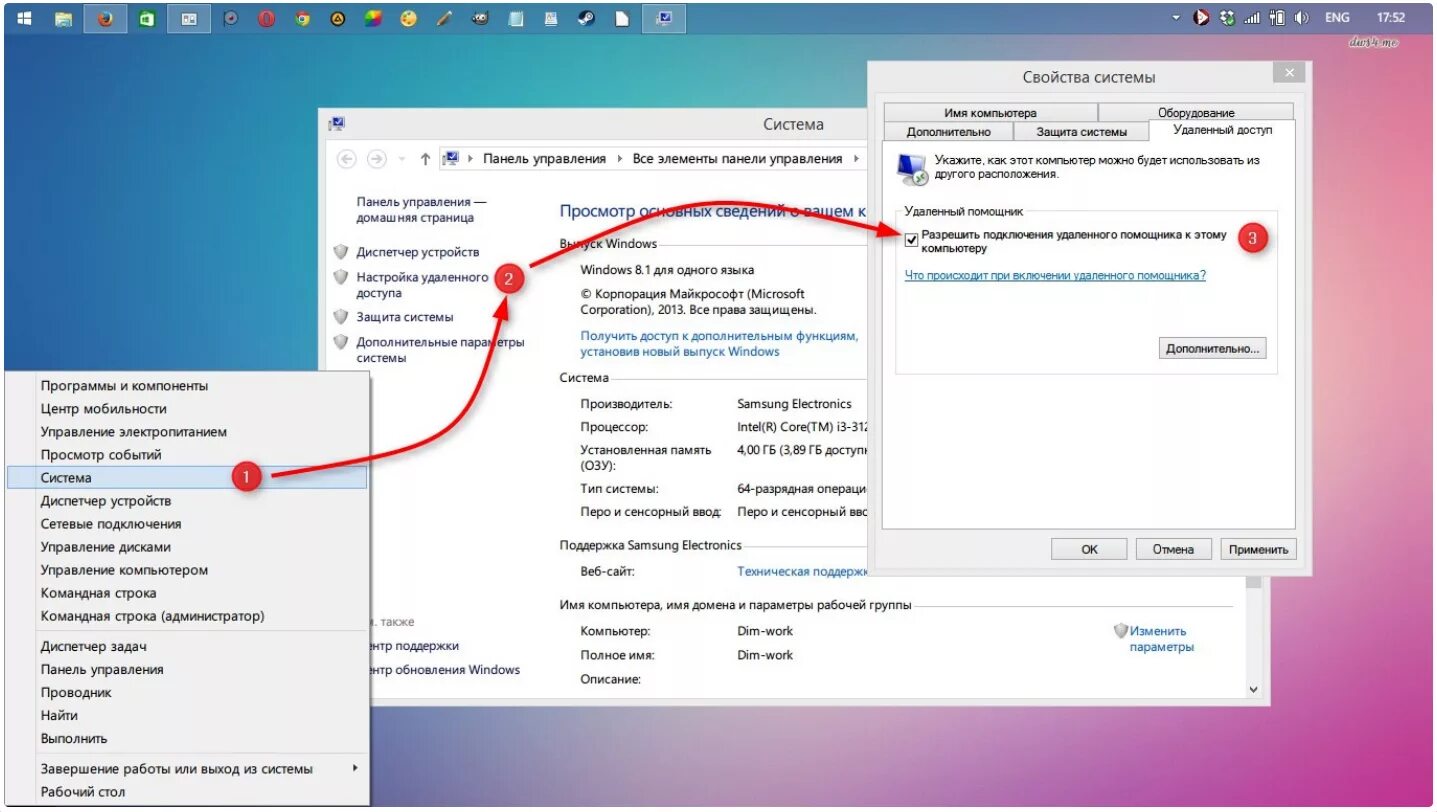Click 'Панель управления' breadcrumb in address bar
The width and height of the screenshot is (1437, 812).
tap(544, 159)
